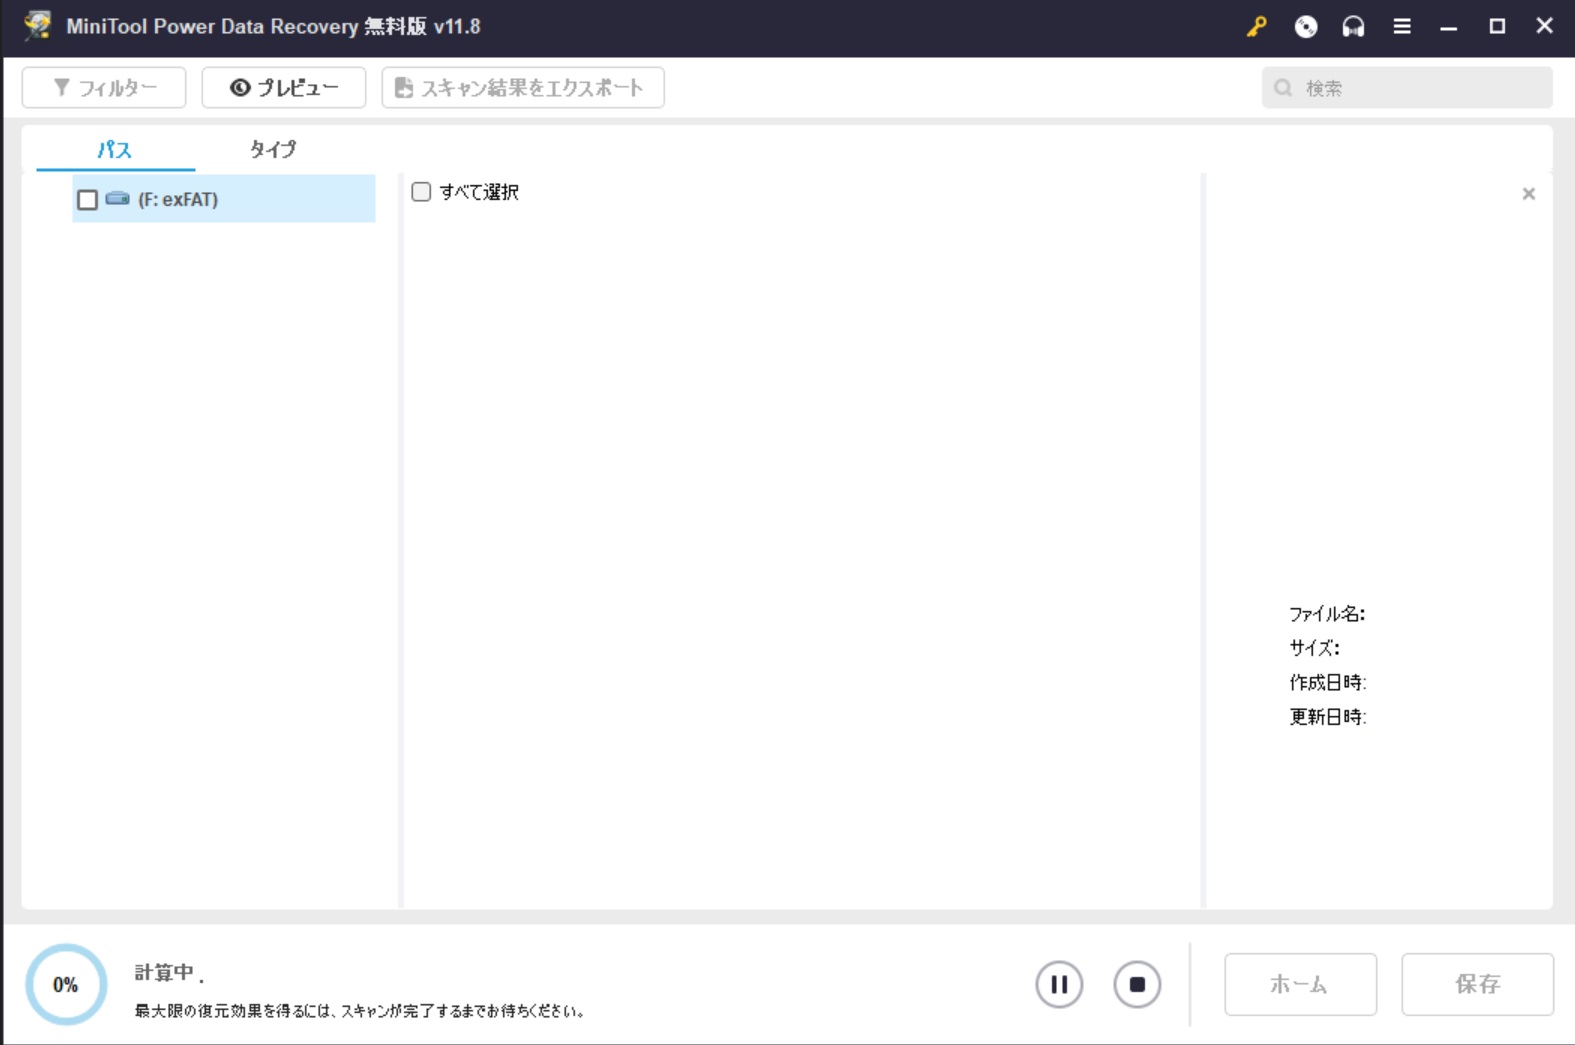1575x1045 pixels.
Task: Switch to the パス tab
Action: point(115,150)
